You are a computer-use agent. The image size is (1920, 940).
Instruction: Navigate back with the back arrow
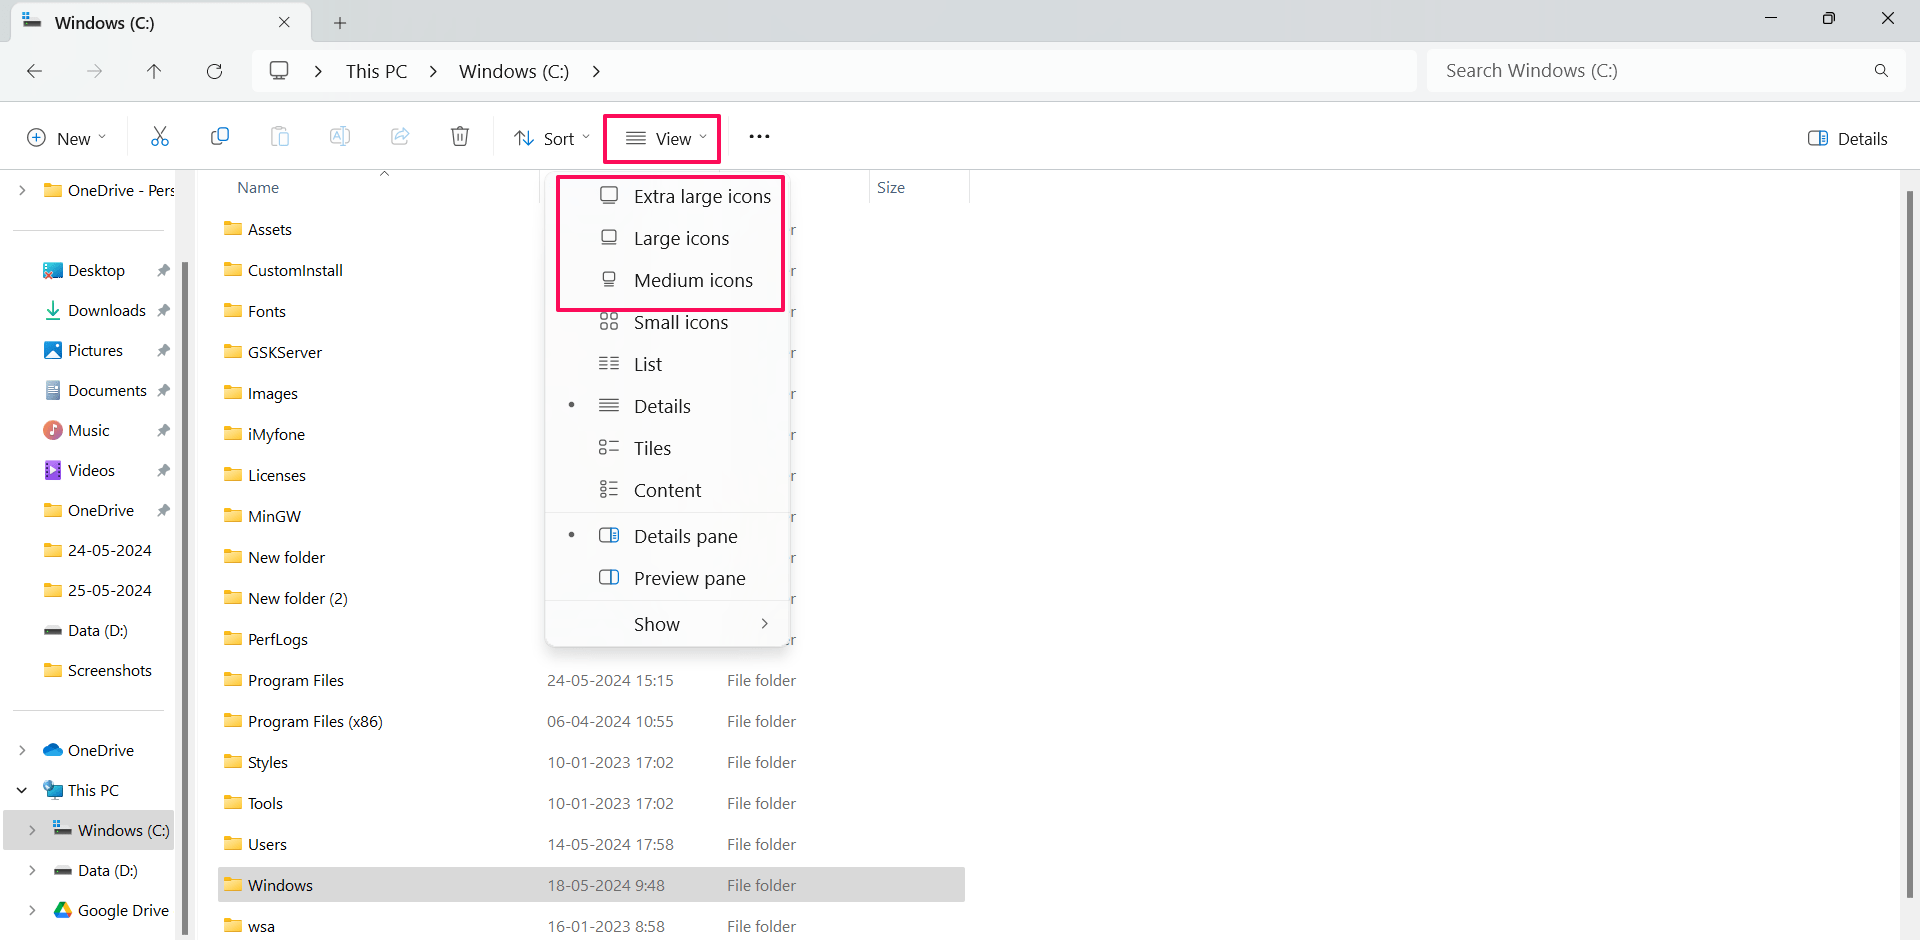click(x=34, y=71)
